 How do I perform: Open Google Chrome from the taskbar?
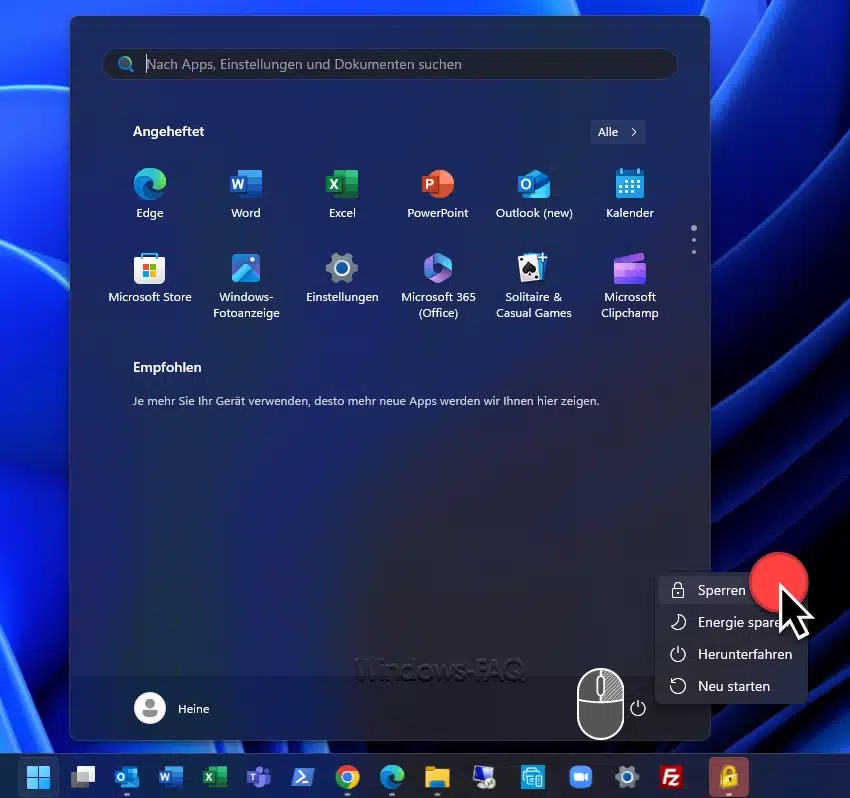click(347, 777)
